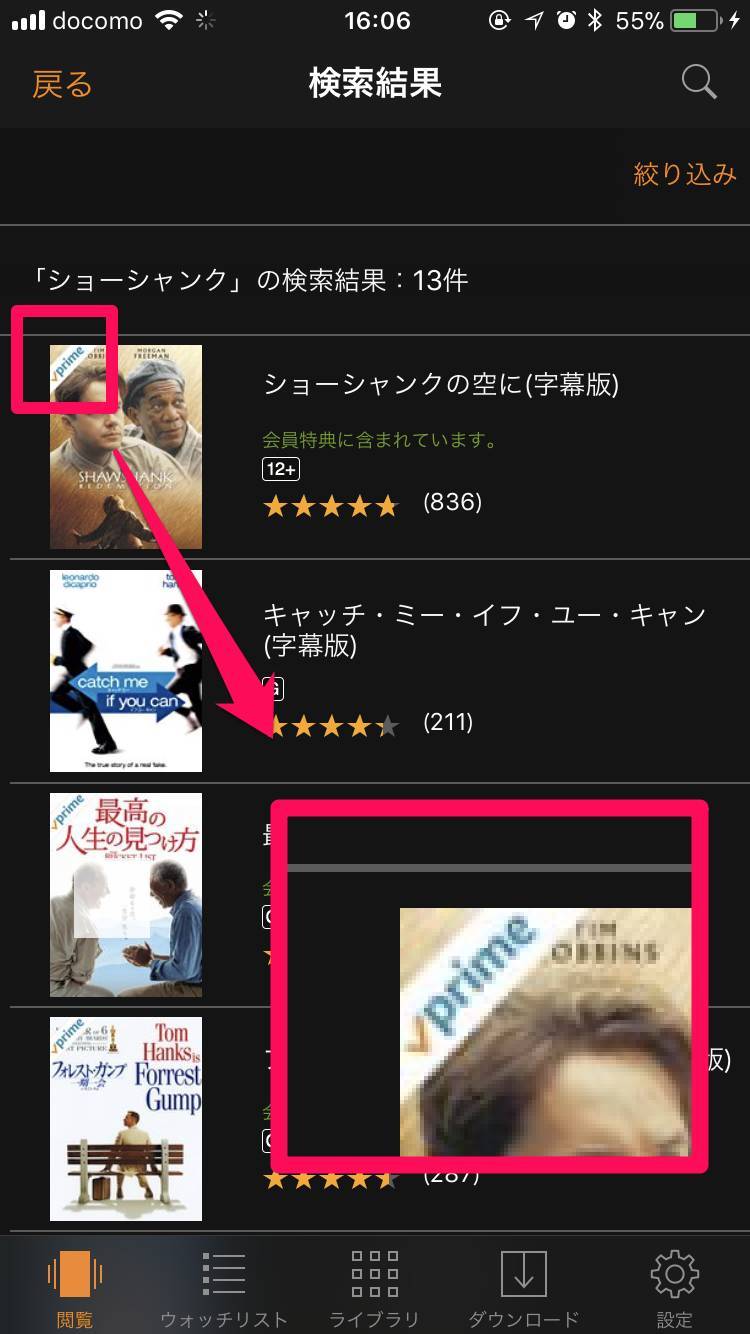Open the 設定 settings gear icon
Image resolution: width=750 pixels, height=1334 pixels.
pos(674,1274)
